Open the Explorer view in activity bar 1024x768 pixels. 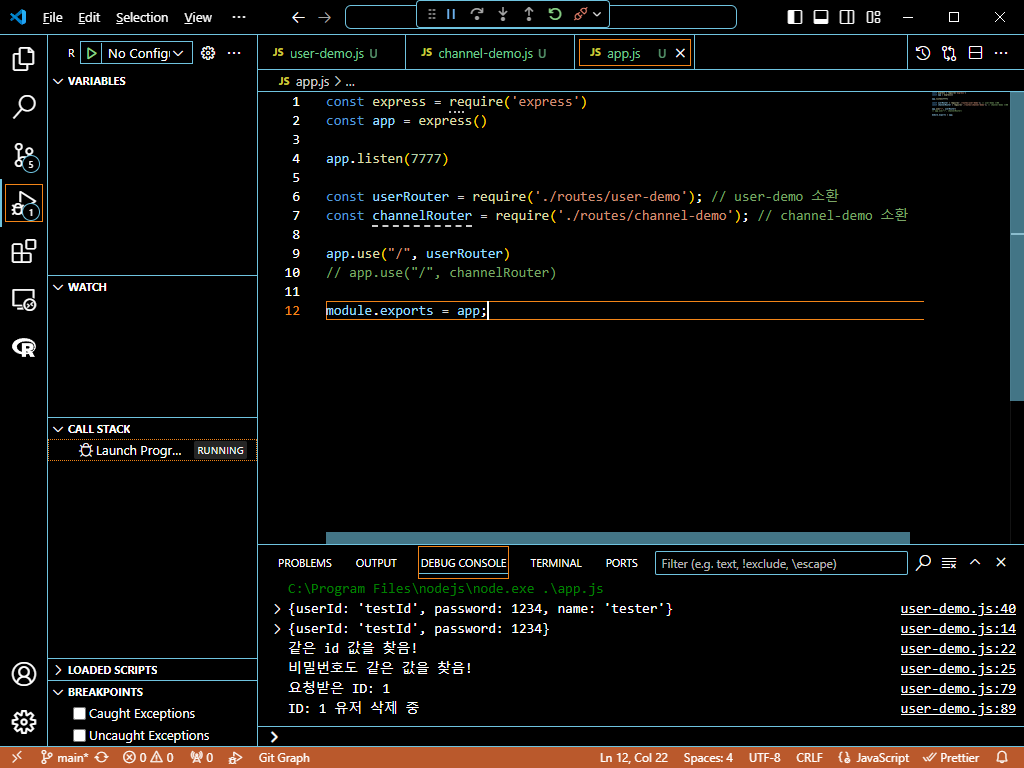pyautogui.click(x=24, y=59)
